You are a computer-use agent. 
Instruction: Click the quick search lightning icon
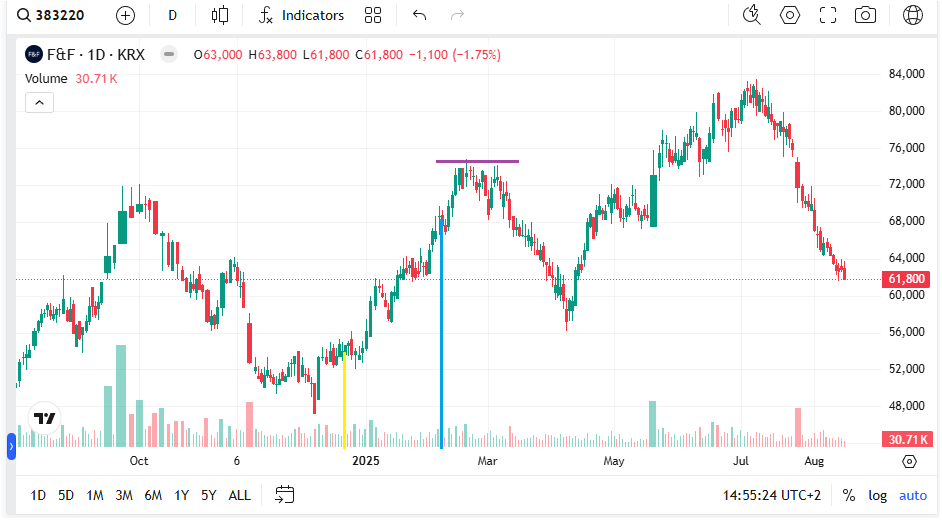pyautogui.click(x=752, y=15)
